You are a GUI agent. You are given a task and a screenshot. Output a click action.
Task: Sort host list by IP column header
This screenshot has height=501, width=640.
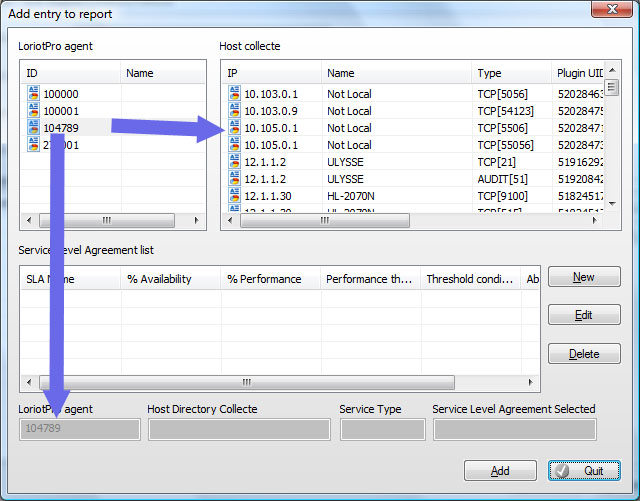click(x=270, y=73)
